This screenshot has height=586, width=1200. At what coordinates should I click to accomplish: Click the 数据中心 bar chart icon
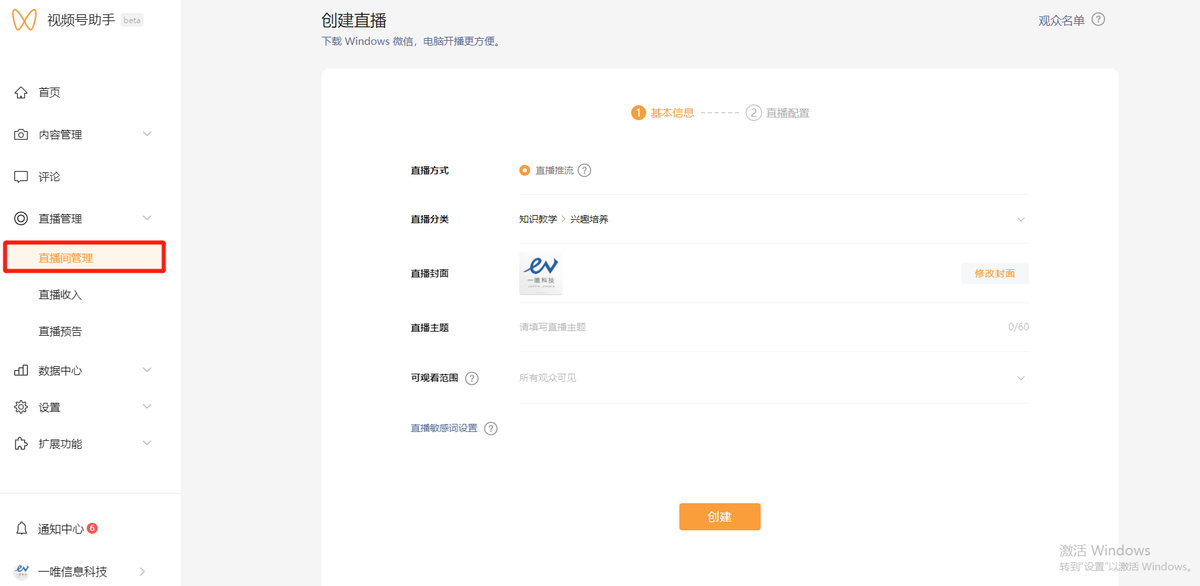(x=21, y=371)
